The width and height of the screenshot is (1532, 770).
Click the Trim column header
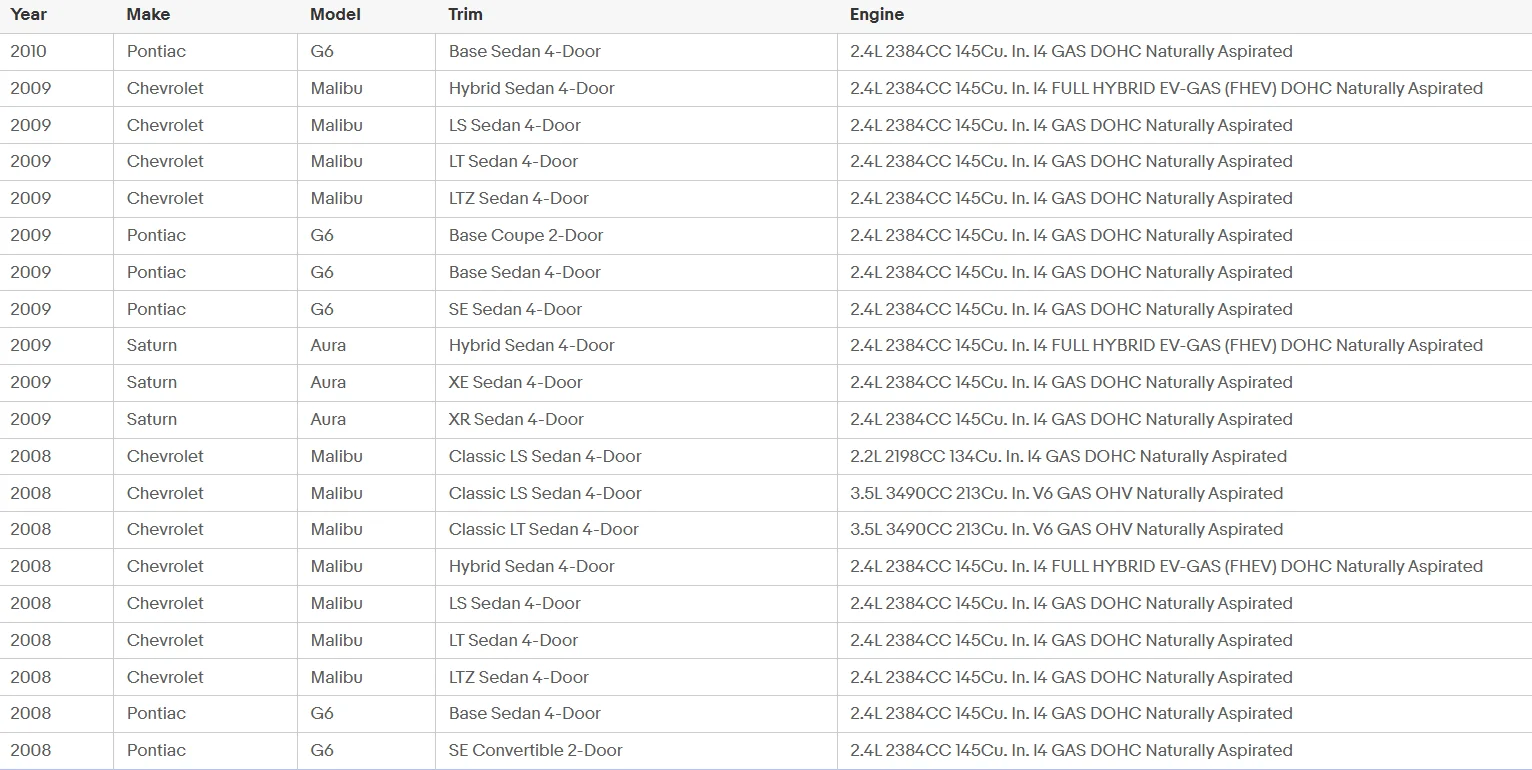466,15
